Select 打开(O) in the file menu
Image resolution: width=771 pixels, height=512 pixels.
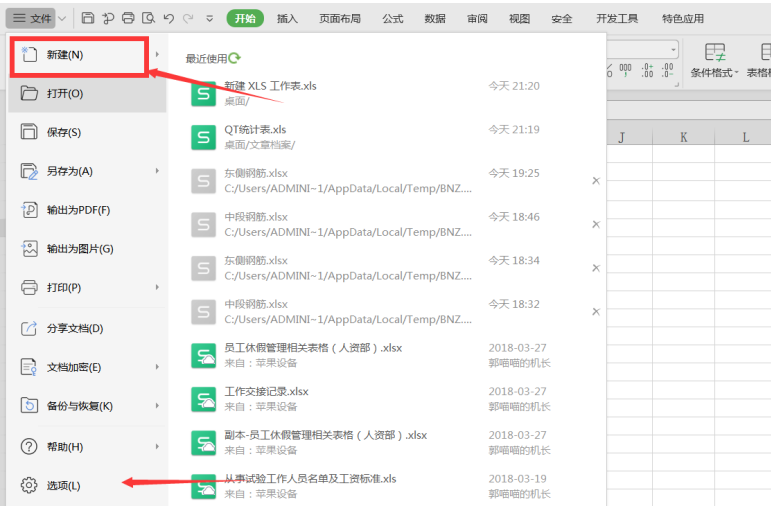[x=87, y=93]
